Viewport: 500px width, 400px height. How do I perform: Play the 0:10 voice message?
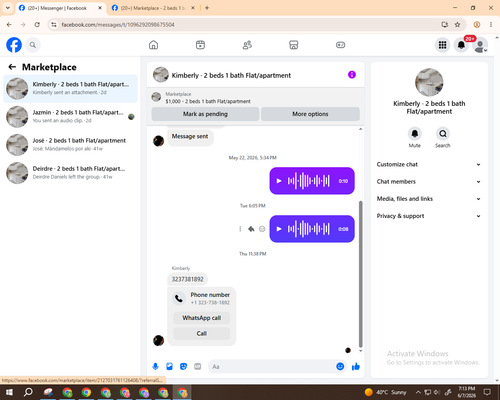(279, 181)
